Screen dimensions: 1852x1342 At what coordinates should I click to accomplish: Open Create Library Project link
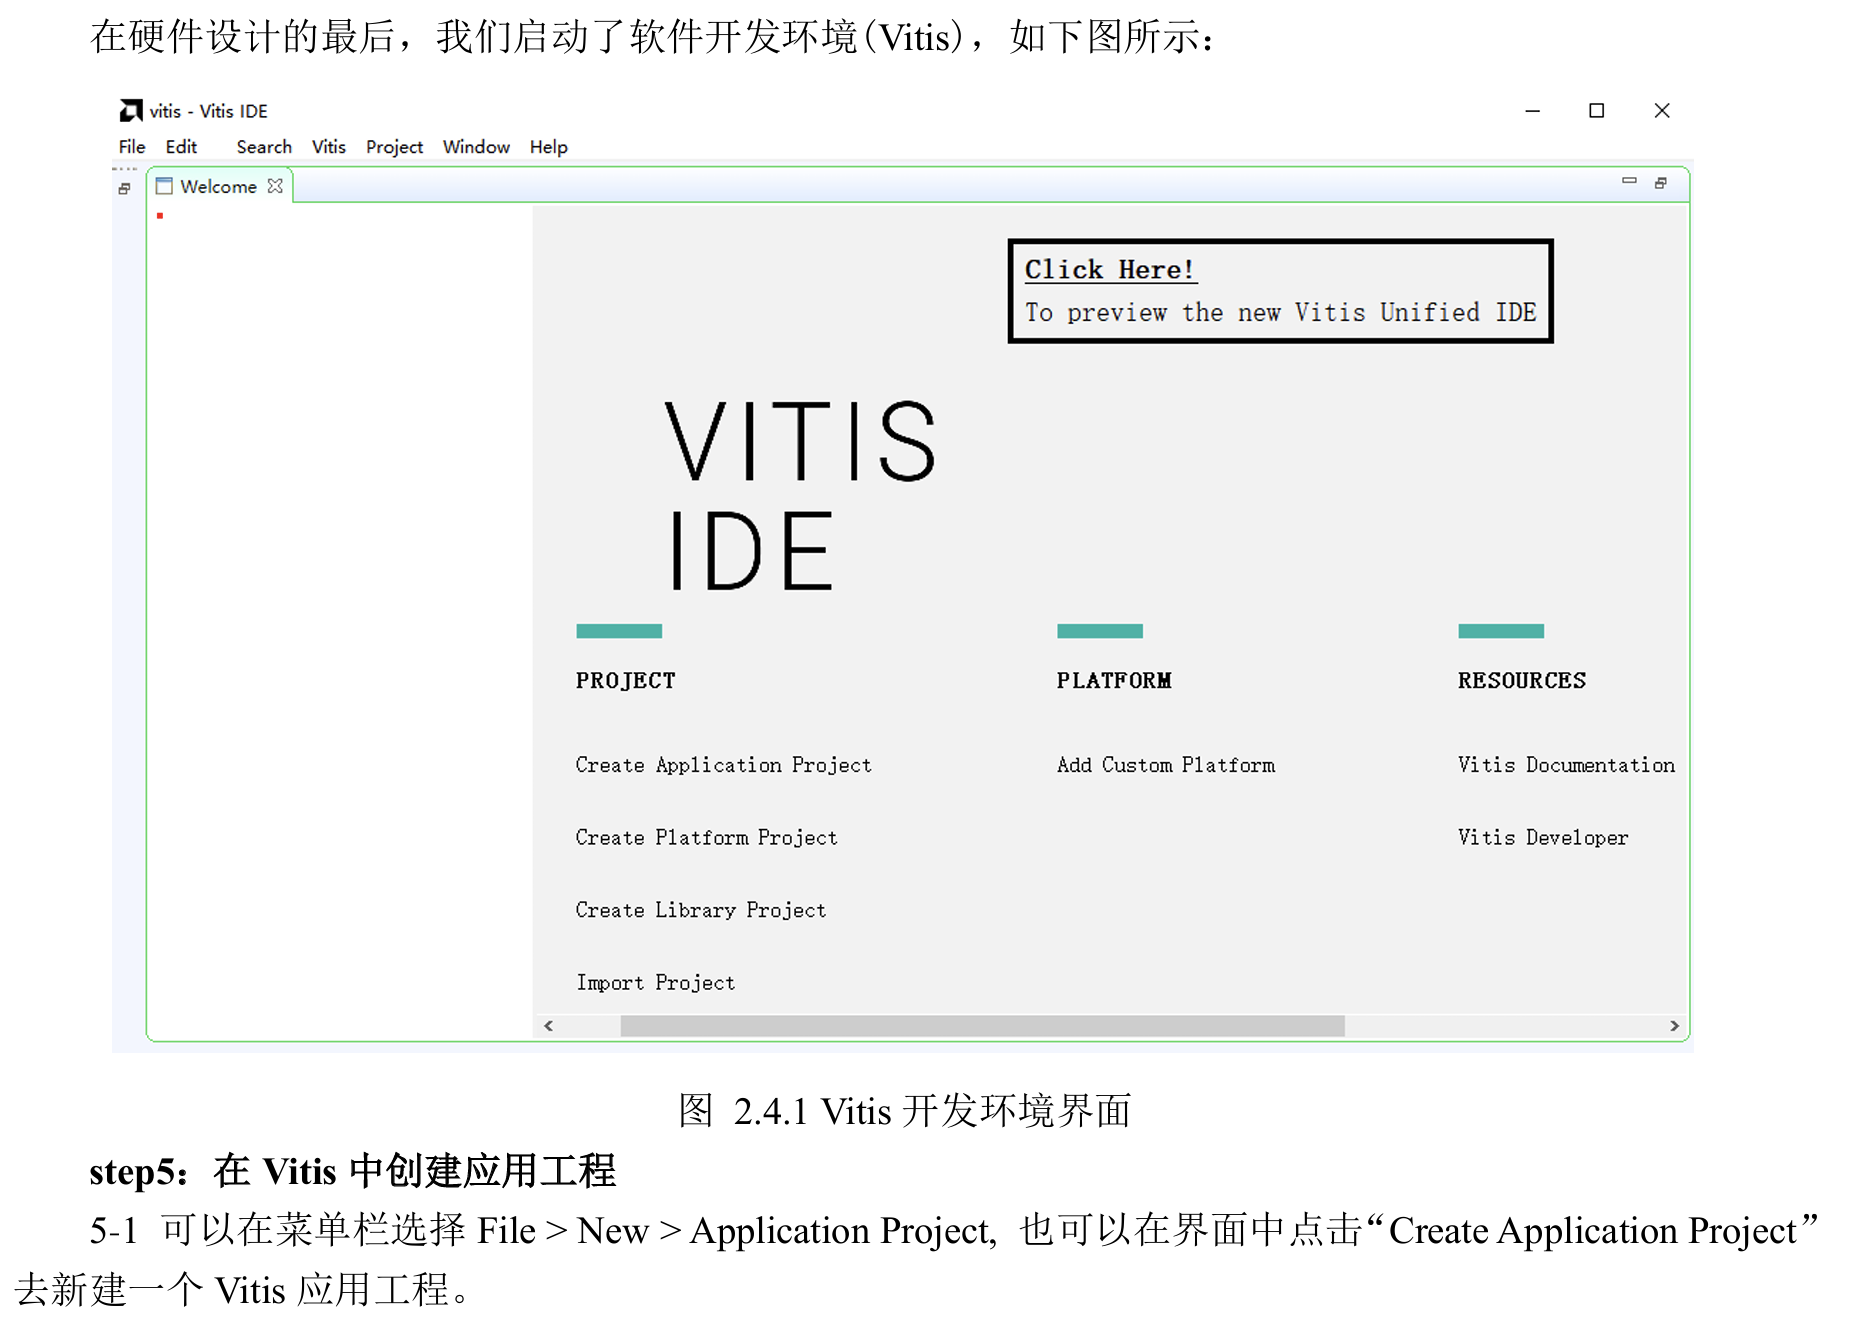(700, 910)
